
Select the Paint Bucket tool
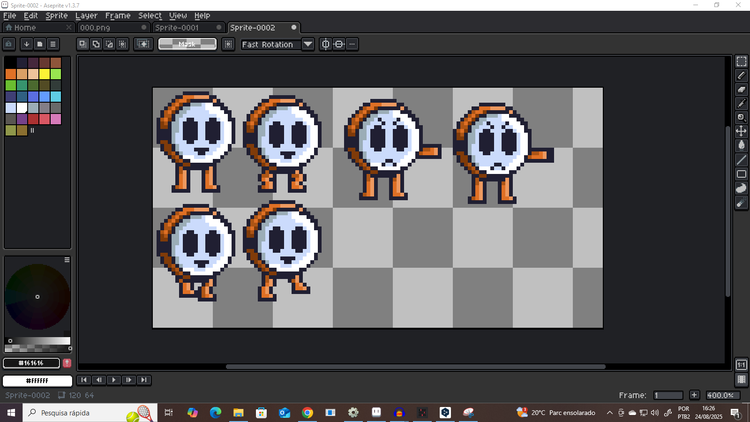click(x=741, y=145)
